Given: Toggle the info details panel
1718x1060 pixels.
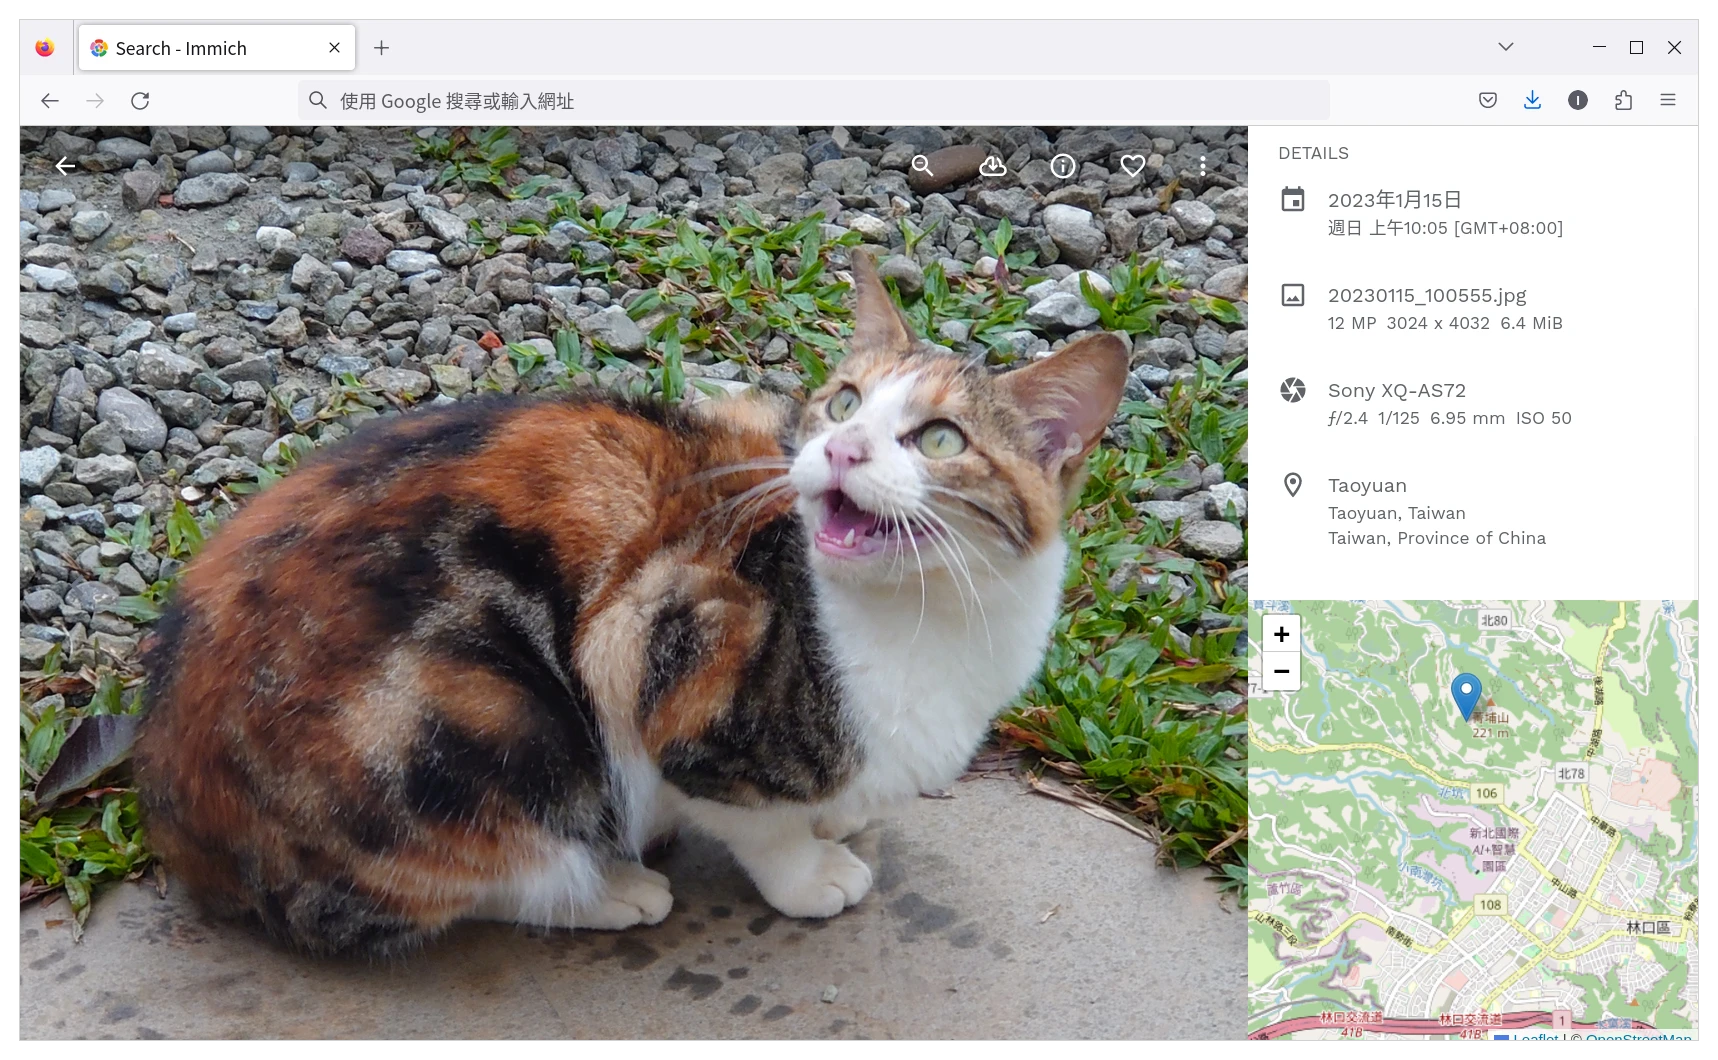Looking at the screenshot, I should [1062, 166].
